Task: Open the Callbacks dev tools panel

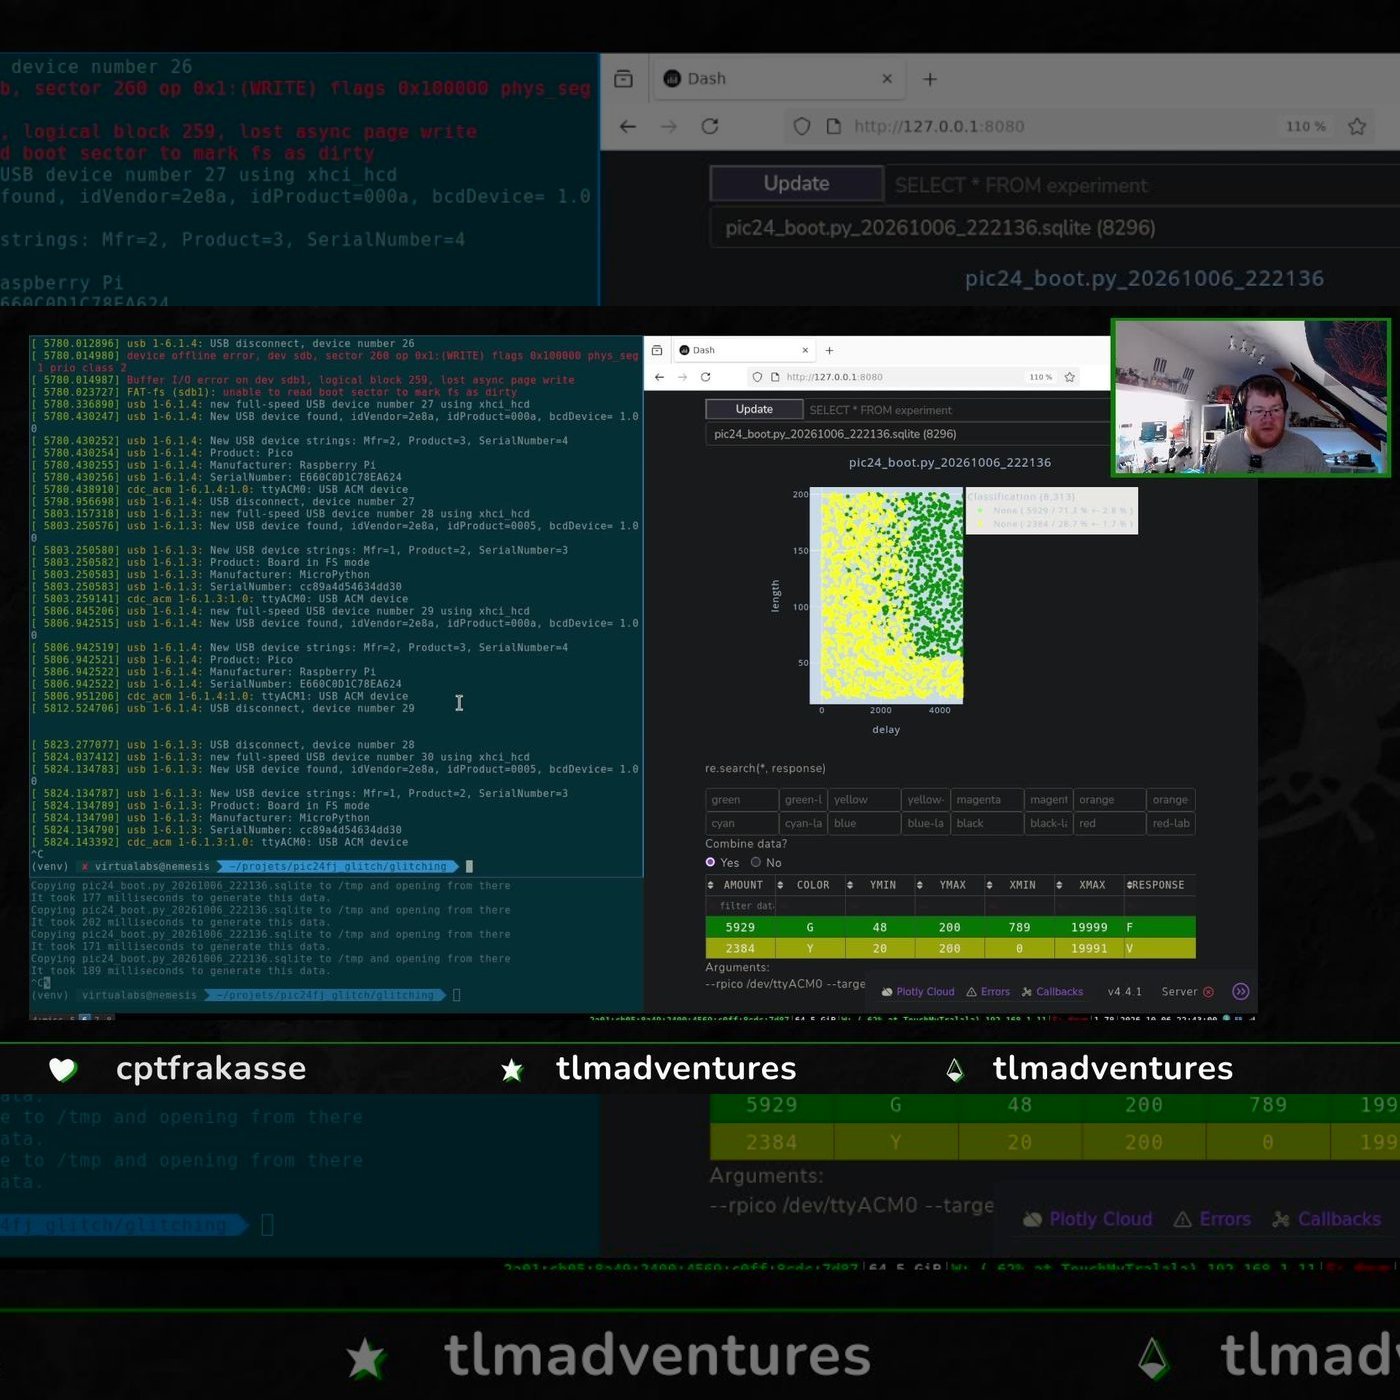Action: click(x=1052, y=992)
